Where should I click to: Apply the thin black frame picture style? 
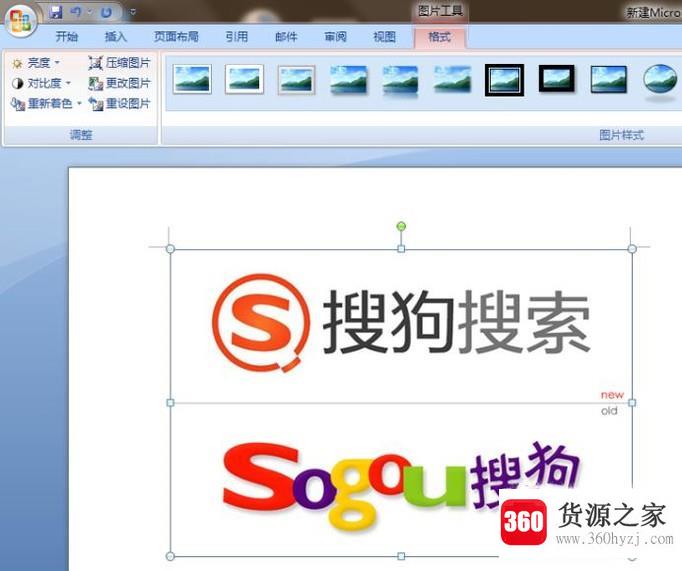click(609, 80)
